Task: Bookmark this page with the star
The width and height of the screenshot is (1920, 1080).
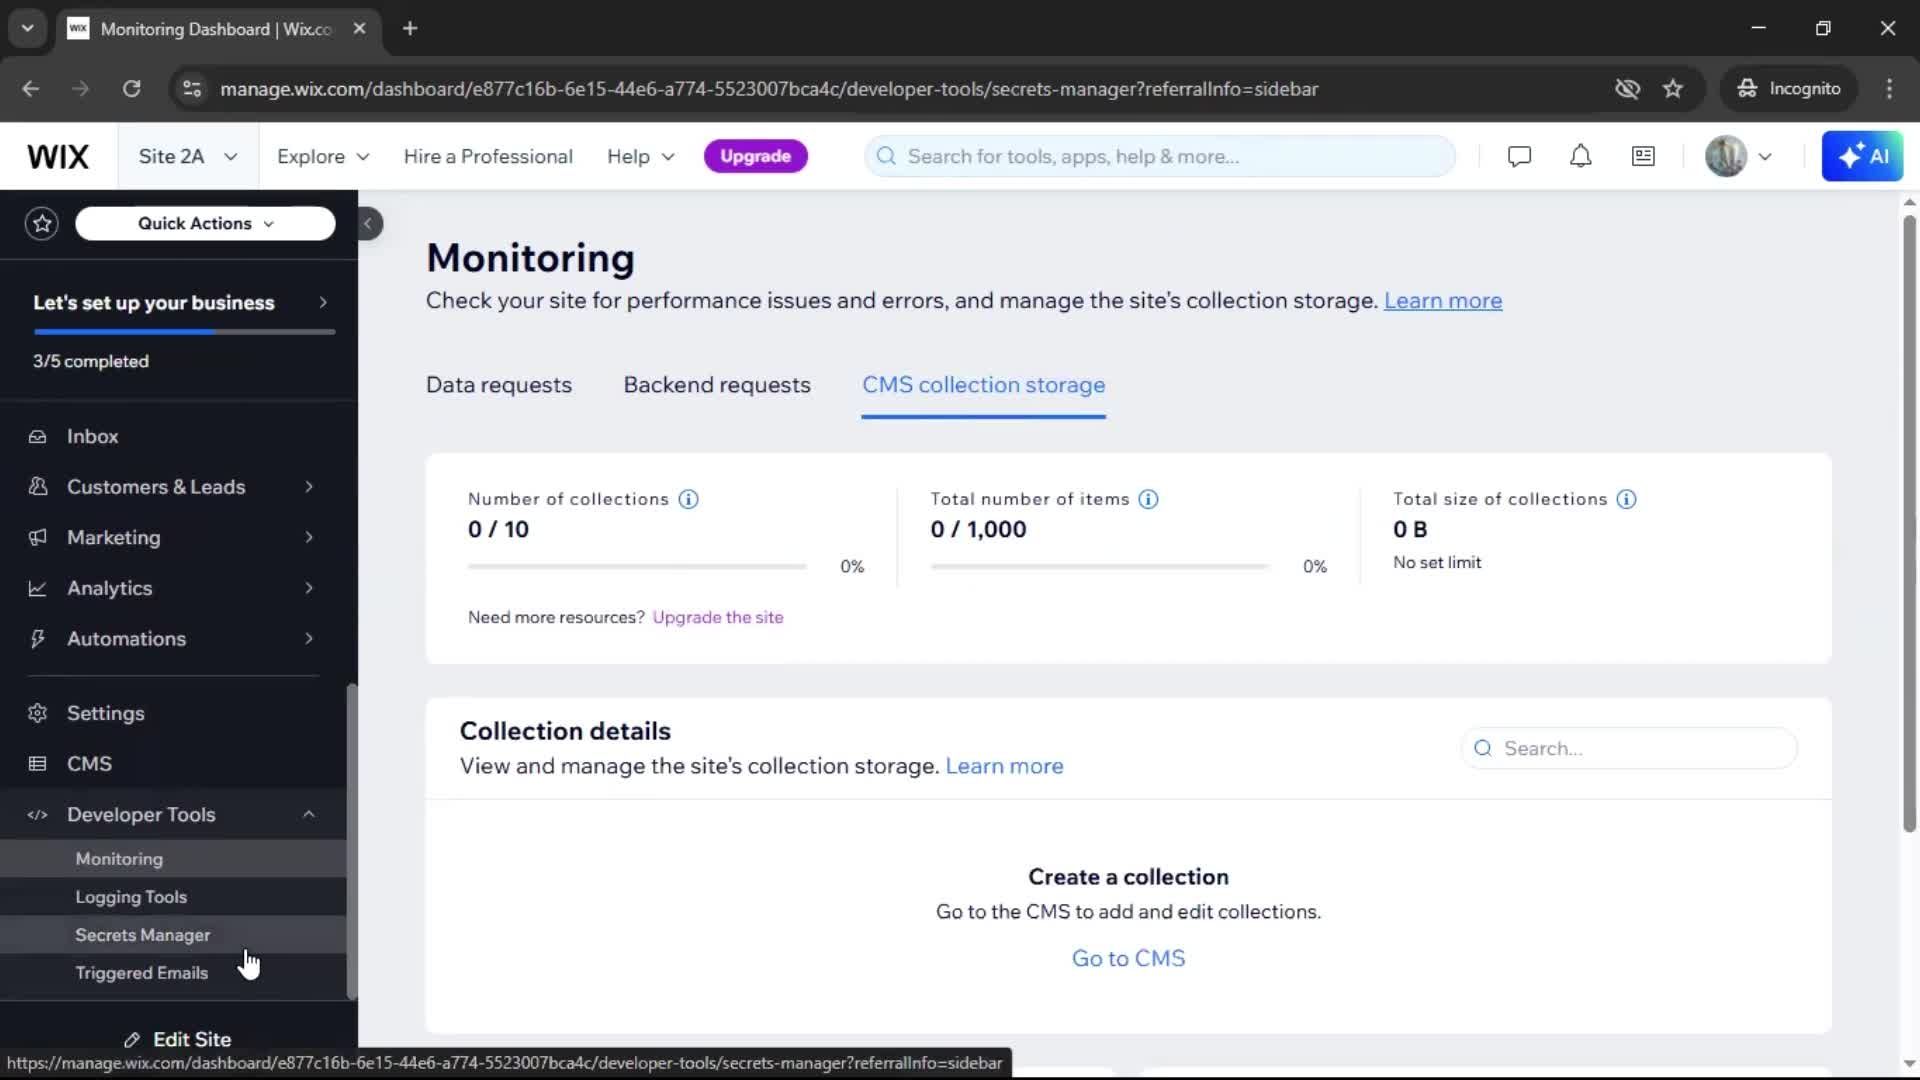Action: click(1673, 89)
